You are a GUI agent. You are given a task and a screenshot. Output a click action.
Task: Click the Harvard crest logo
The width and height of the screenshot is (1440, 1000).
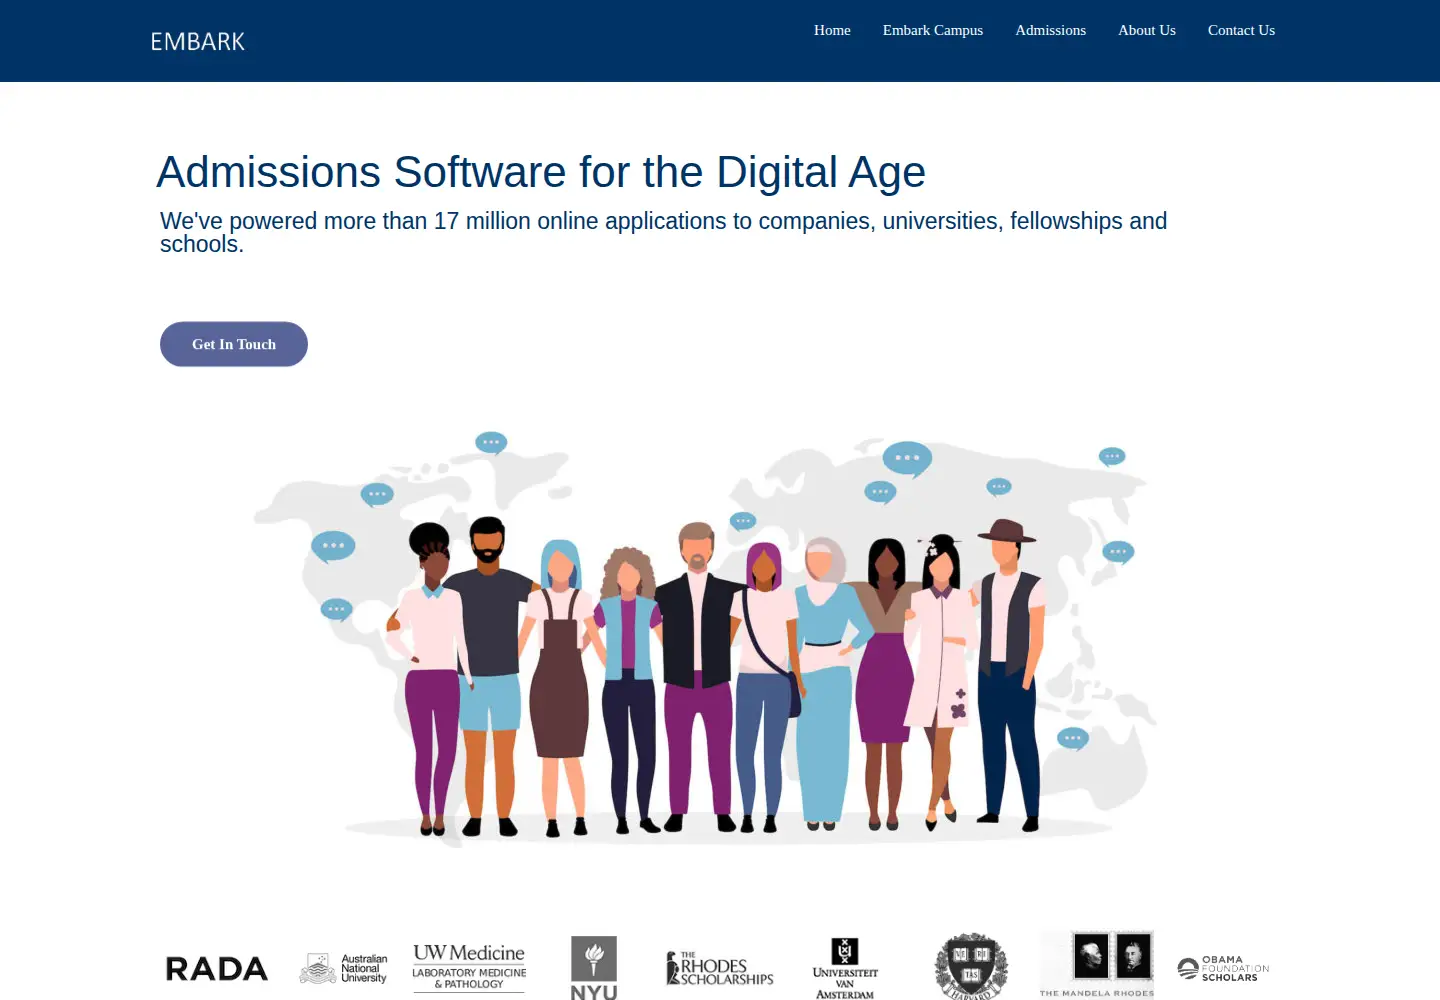click(x=971, y=967)
